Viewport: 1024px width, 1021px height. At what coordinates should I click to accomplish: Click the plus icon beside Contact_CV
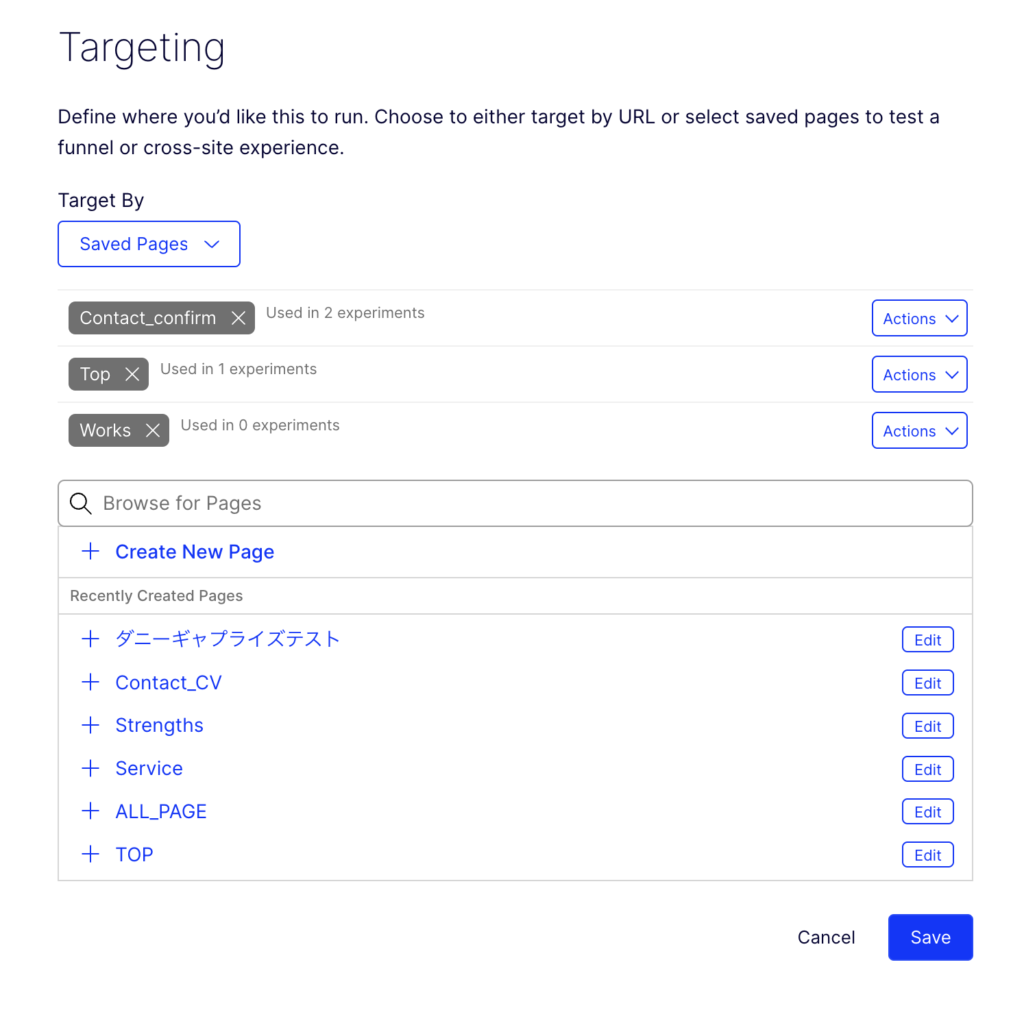coord(90,682)
